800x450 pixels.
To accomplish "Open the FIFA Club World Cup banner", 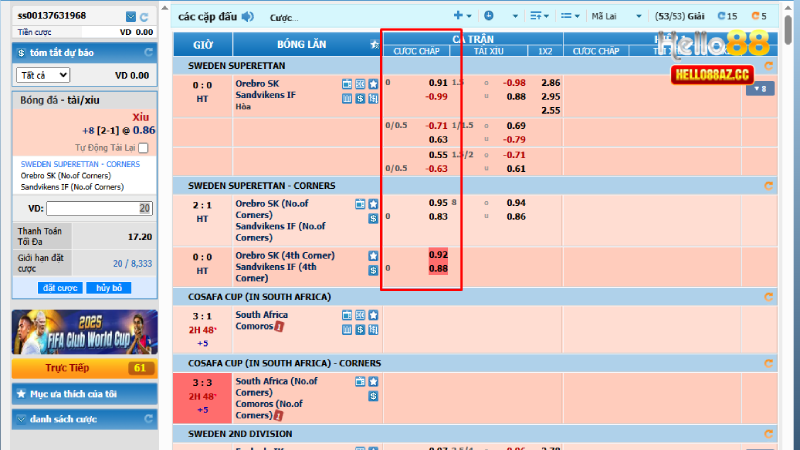I will click(85, 332).
